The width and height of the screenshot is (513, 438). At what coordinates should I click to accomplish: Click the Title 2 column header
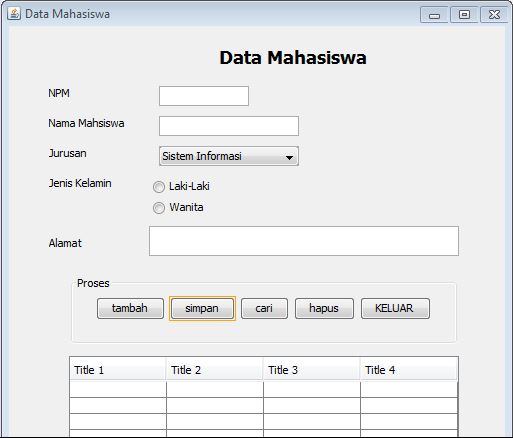pos(215,369)
